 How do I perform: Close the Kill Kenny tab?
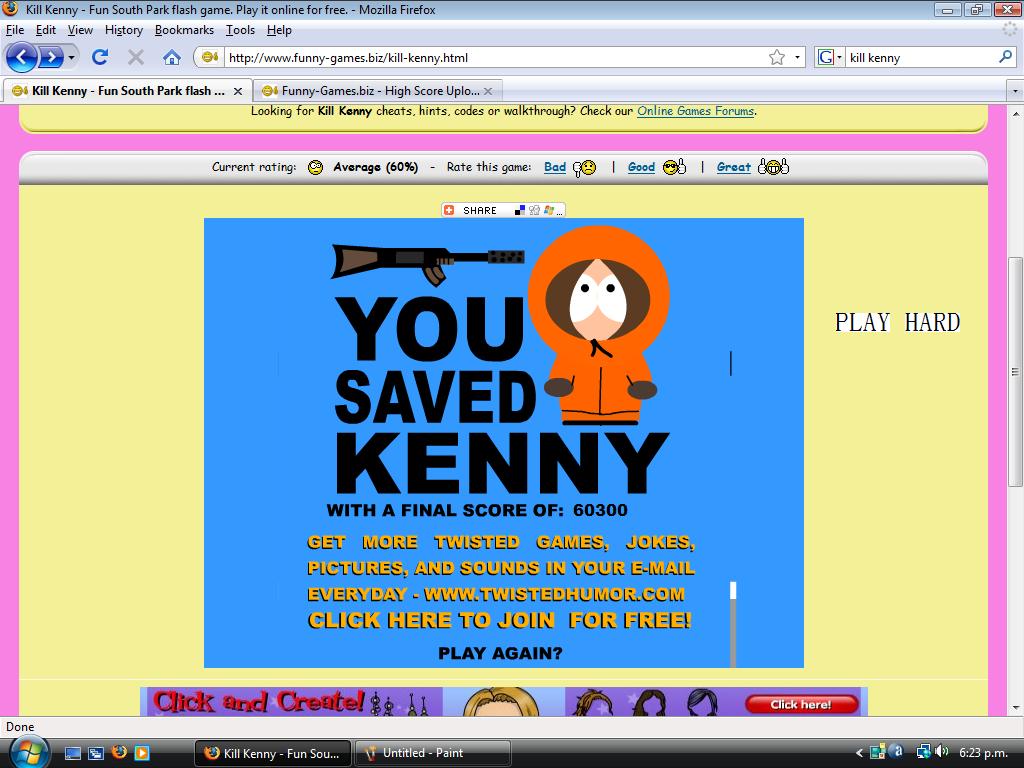238,91
